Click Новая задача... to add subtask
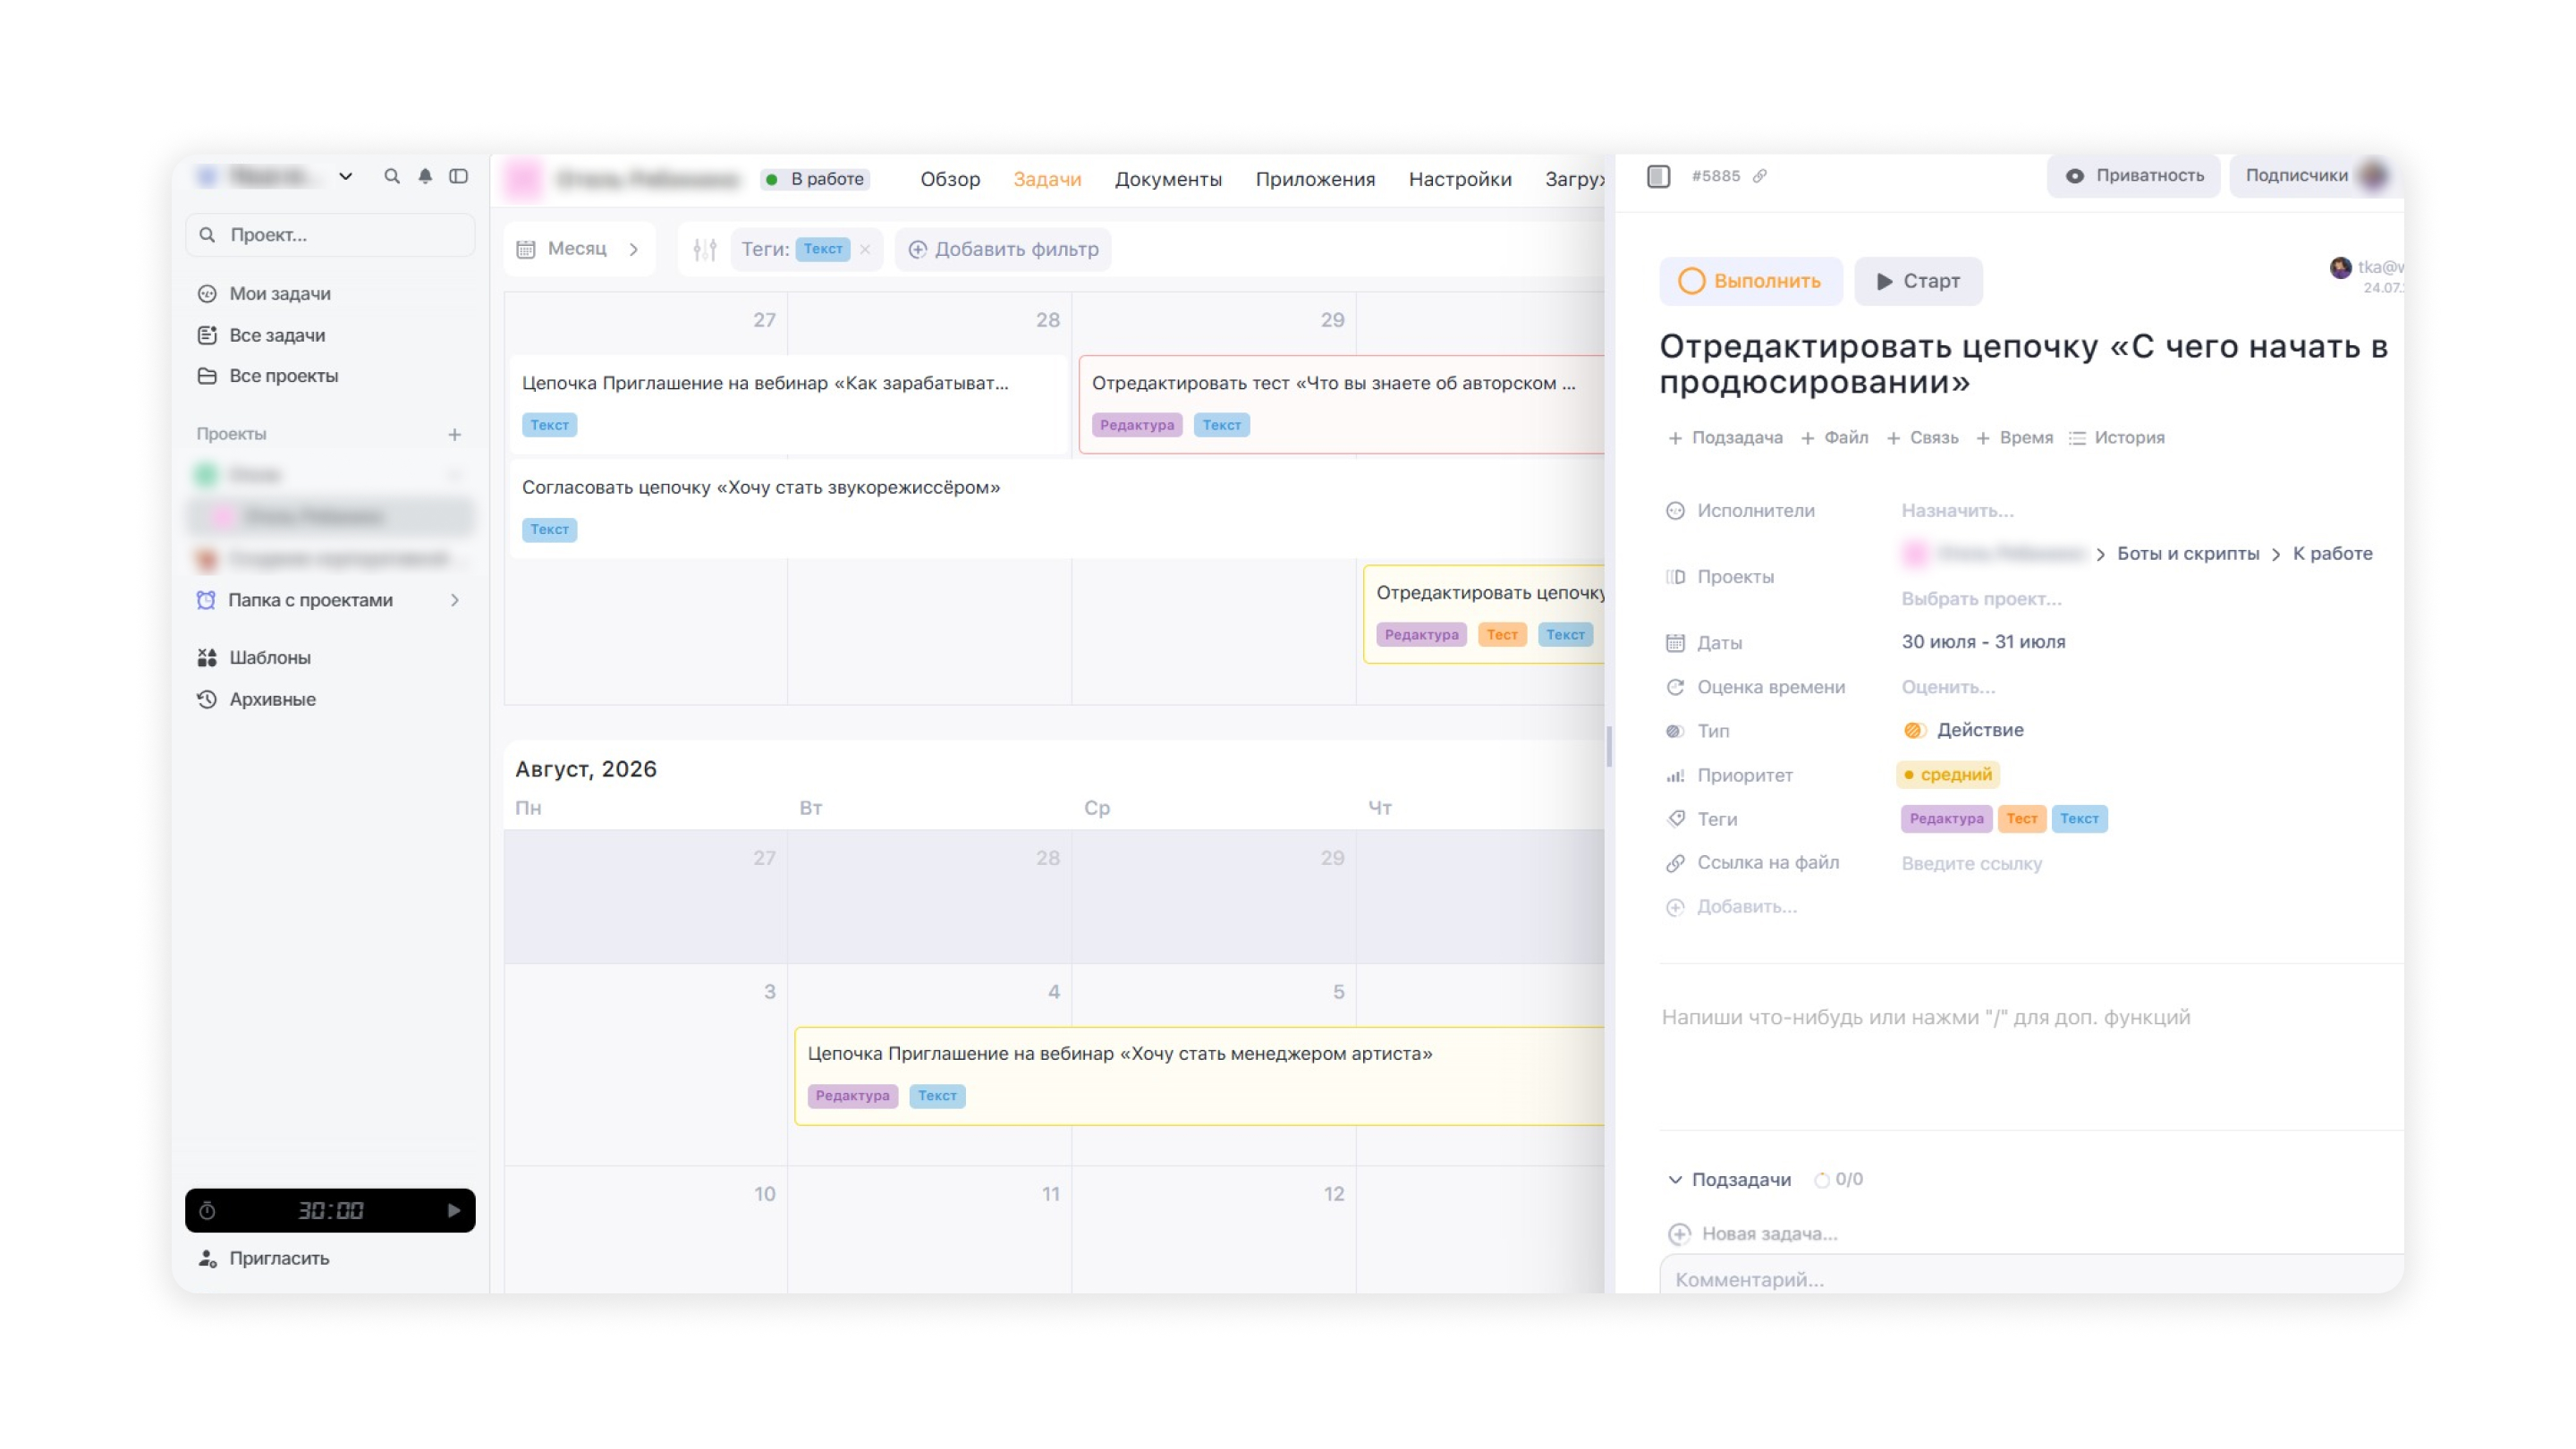The image size is (2576, 1449). [x=1753, y=1234]
